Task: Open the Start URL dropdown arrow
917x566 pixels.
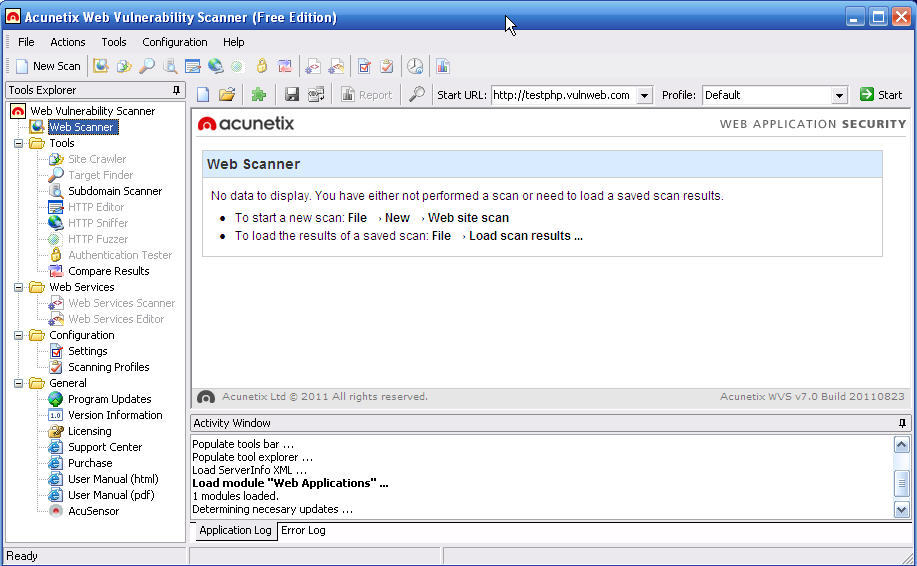Action: tap(644, 95)
